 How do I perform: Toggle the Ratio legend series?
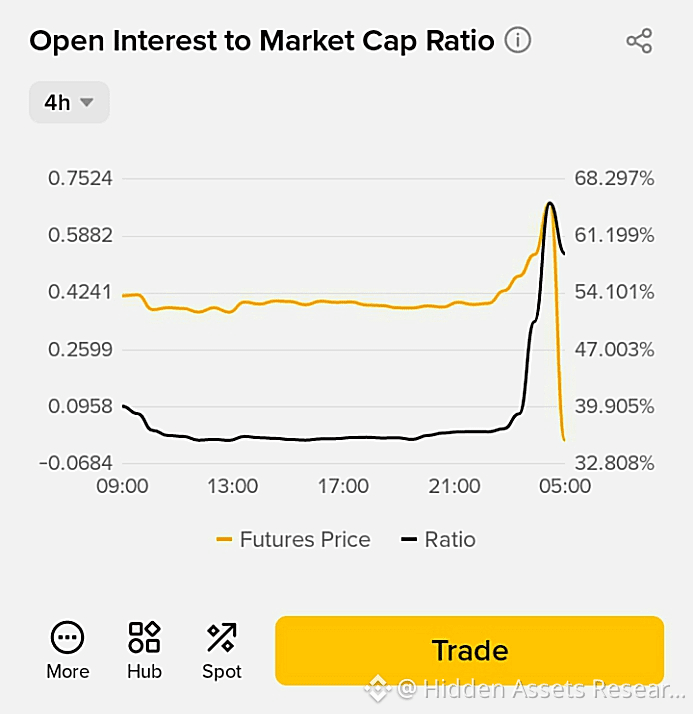pyautogui.click(x=438, y=540)
